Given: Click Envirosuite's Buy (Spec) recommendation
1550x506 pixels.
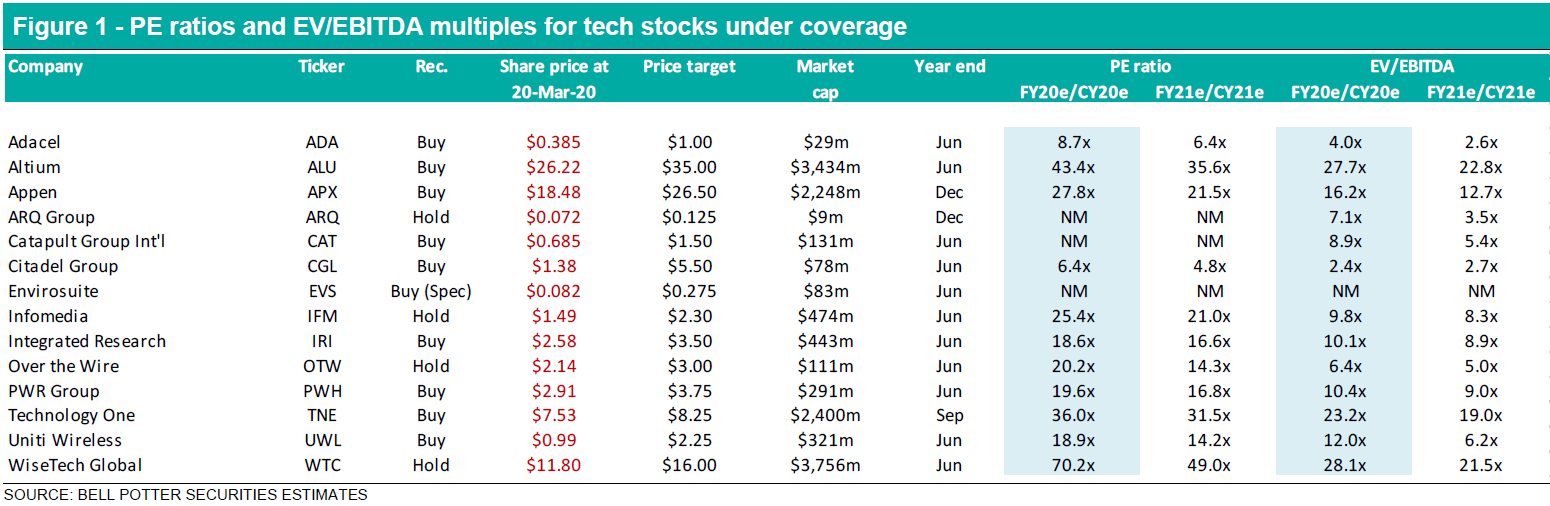Looking at the screenshot, I should coord(431,291).
